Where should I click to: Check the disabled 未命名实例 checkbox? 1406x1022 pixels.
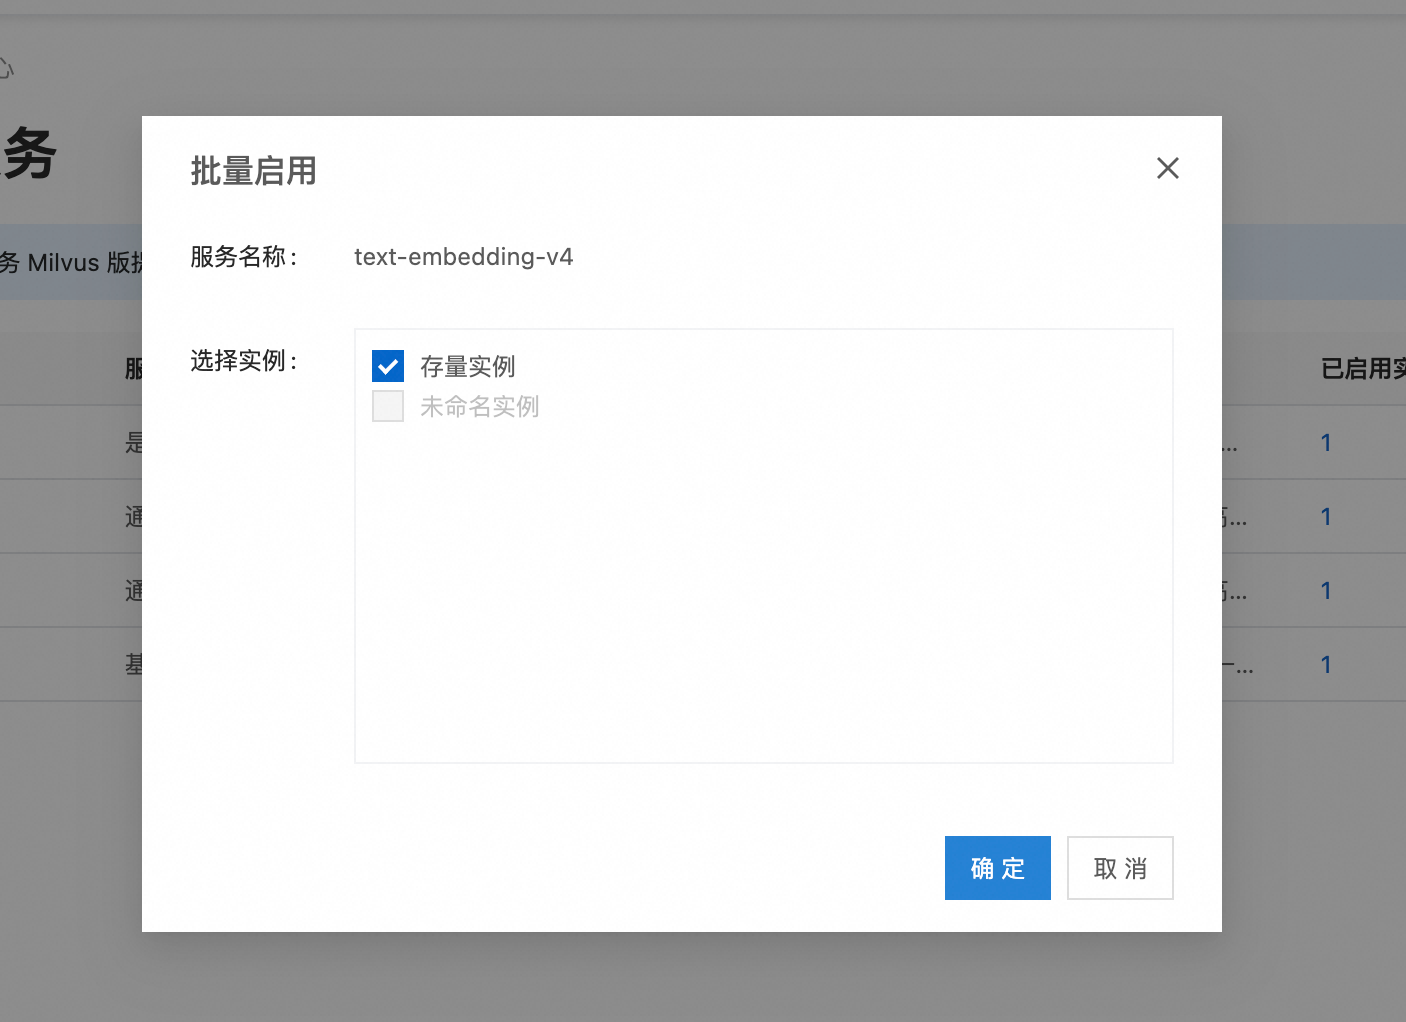(388, 406)
